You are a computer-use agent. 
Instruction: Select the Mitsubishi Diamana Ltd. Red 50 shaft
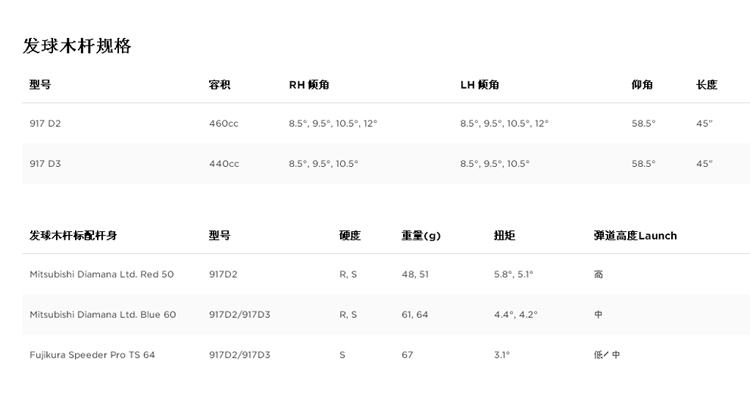coord(101,274)
